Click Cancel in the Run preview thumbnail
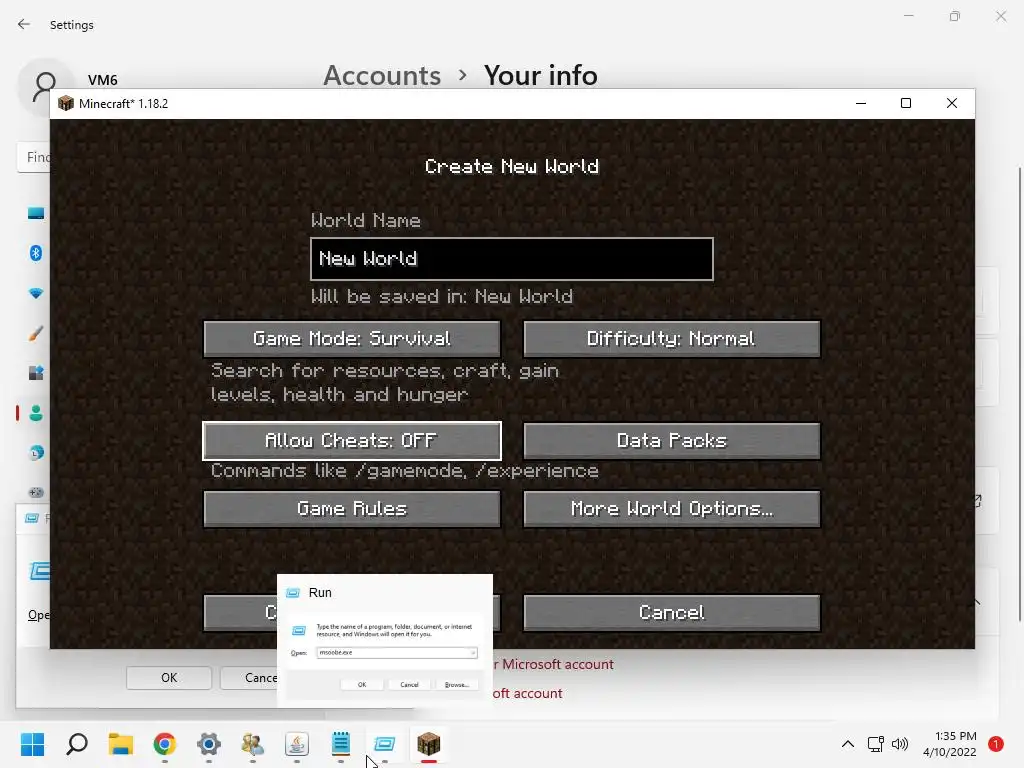This screenshot has height=768, width=1024. 409,684
